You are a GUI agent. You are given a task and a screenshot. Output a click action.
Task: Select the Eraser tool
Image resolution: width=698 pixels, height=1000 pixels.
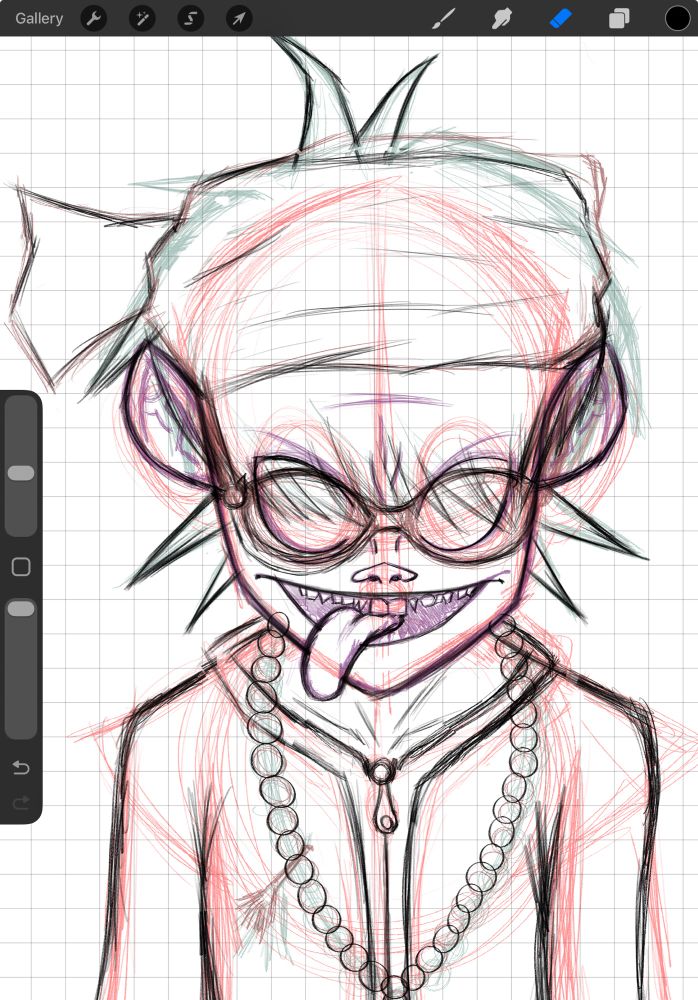561,18
